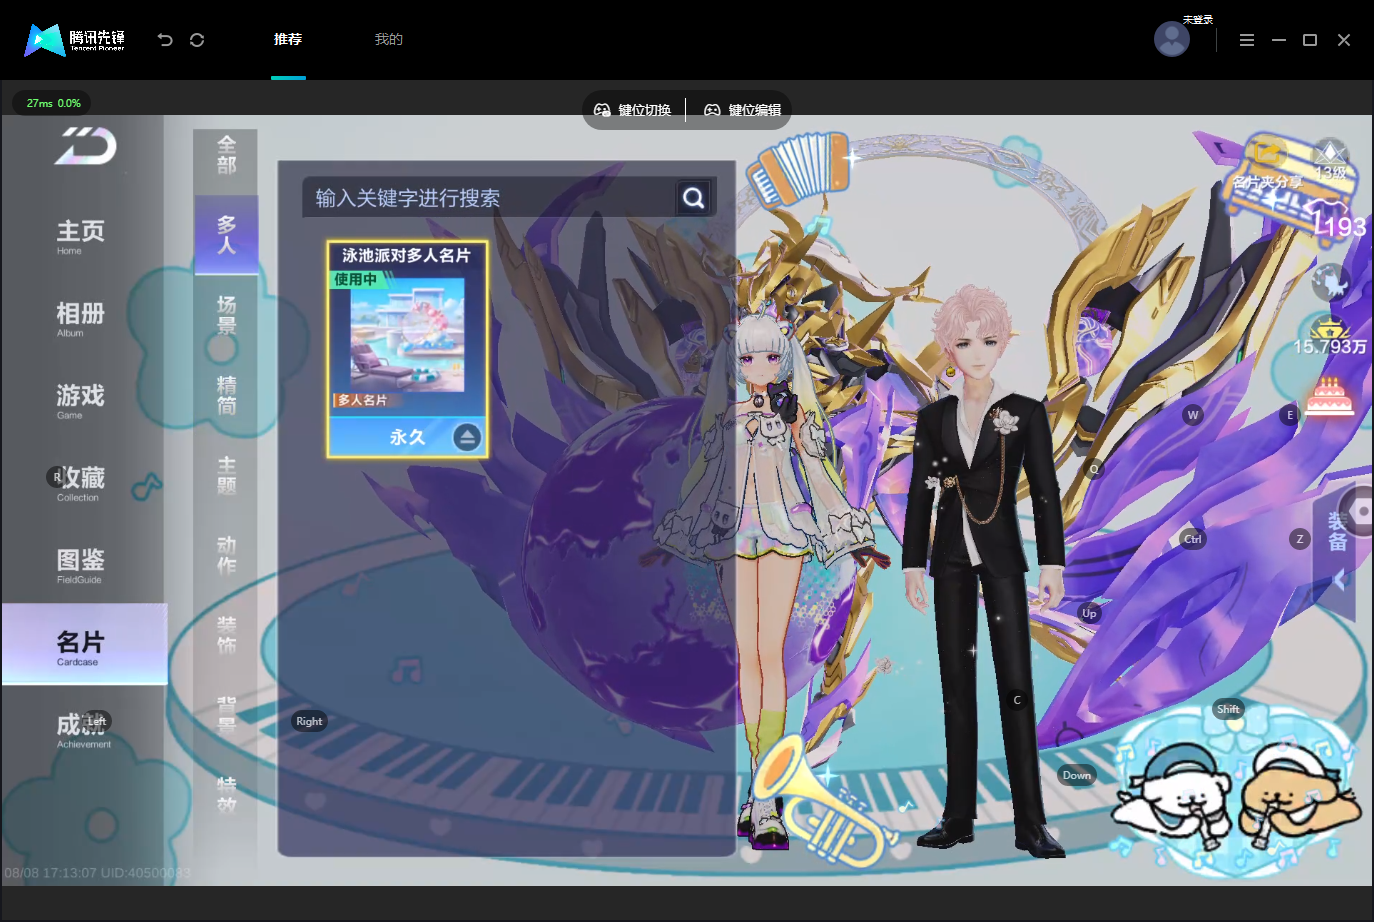Viewport: 1374px width, 922px height.
Task: Click the unequip arrow icon on card
Action: coord(467,437)
